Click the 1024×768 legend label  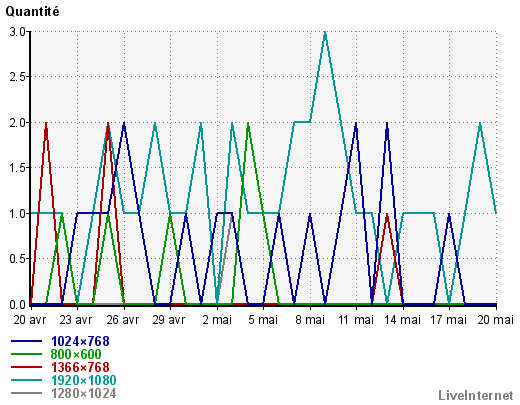(x=80, y=341)
